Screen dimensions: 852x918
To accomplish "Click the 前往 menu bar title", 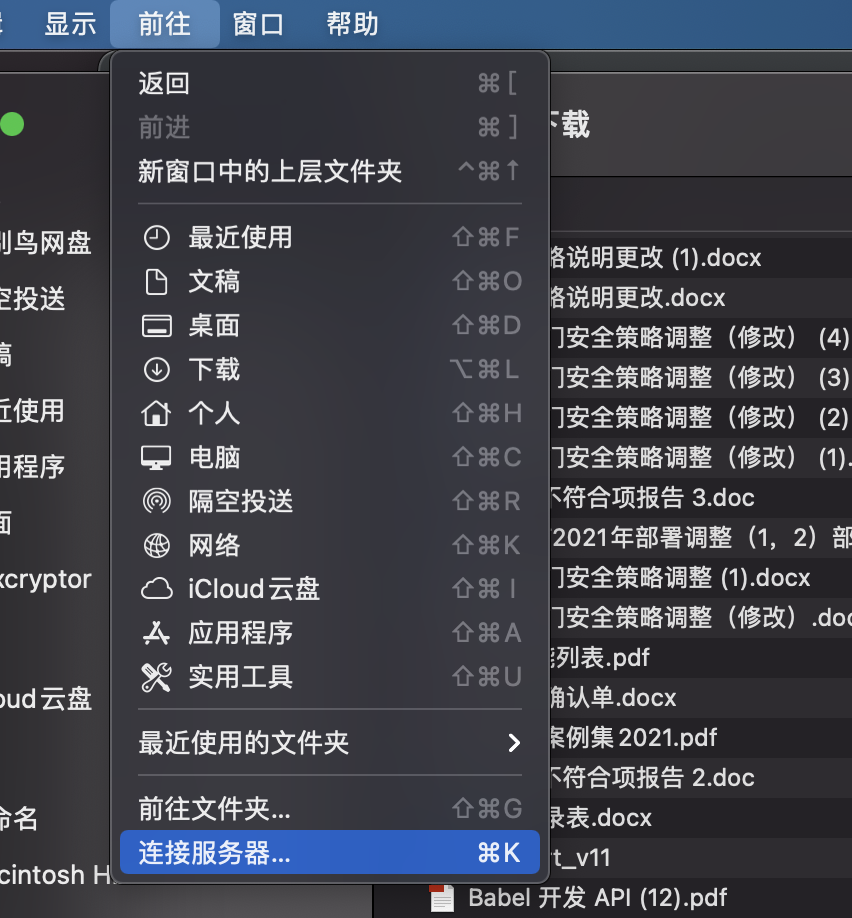I will (x=165, y=24).
